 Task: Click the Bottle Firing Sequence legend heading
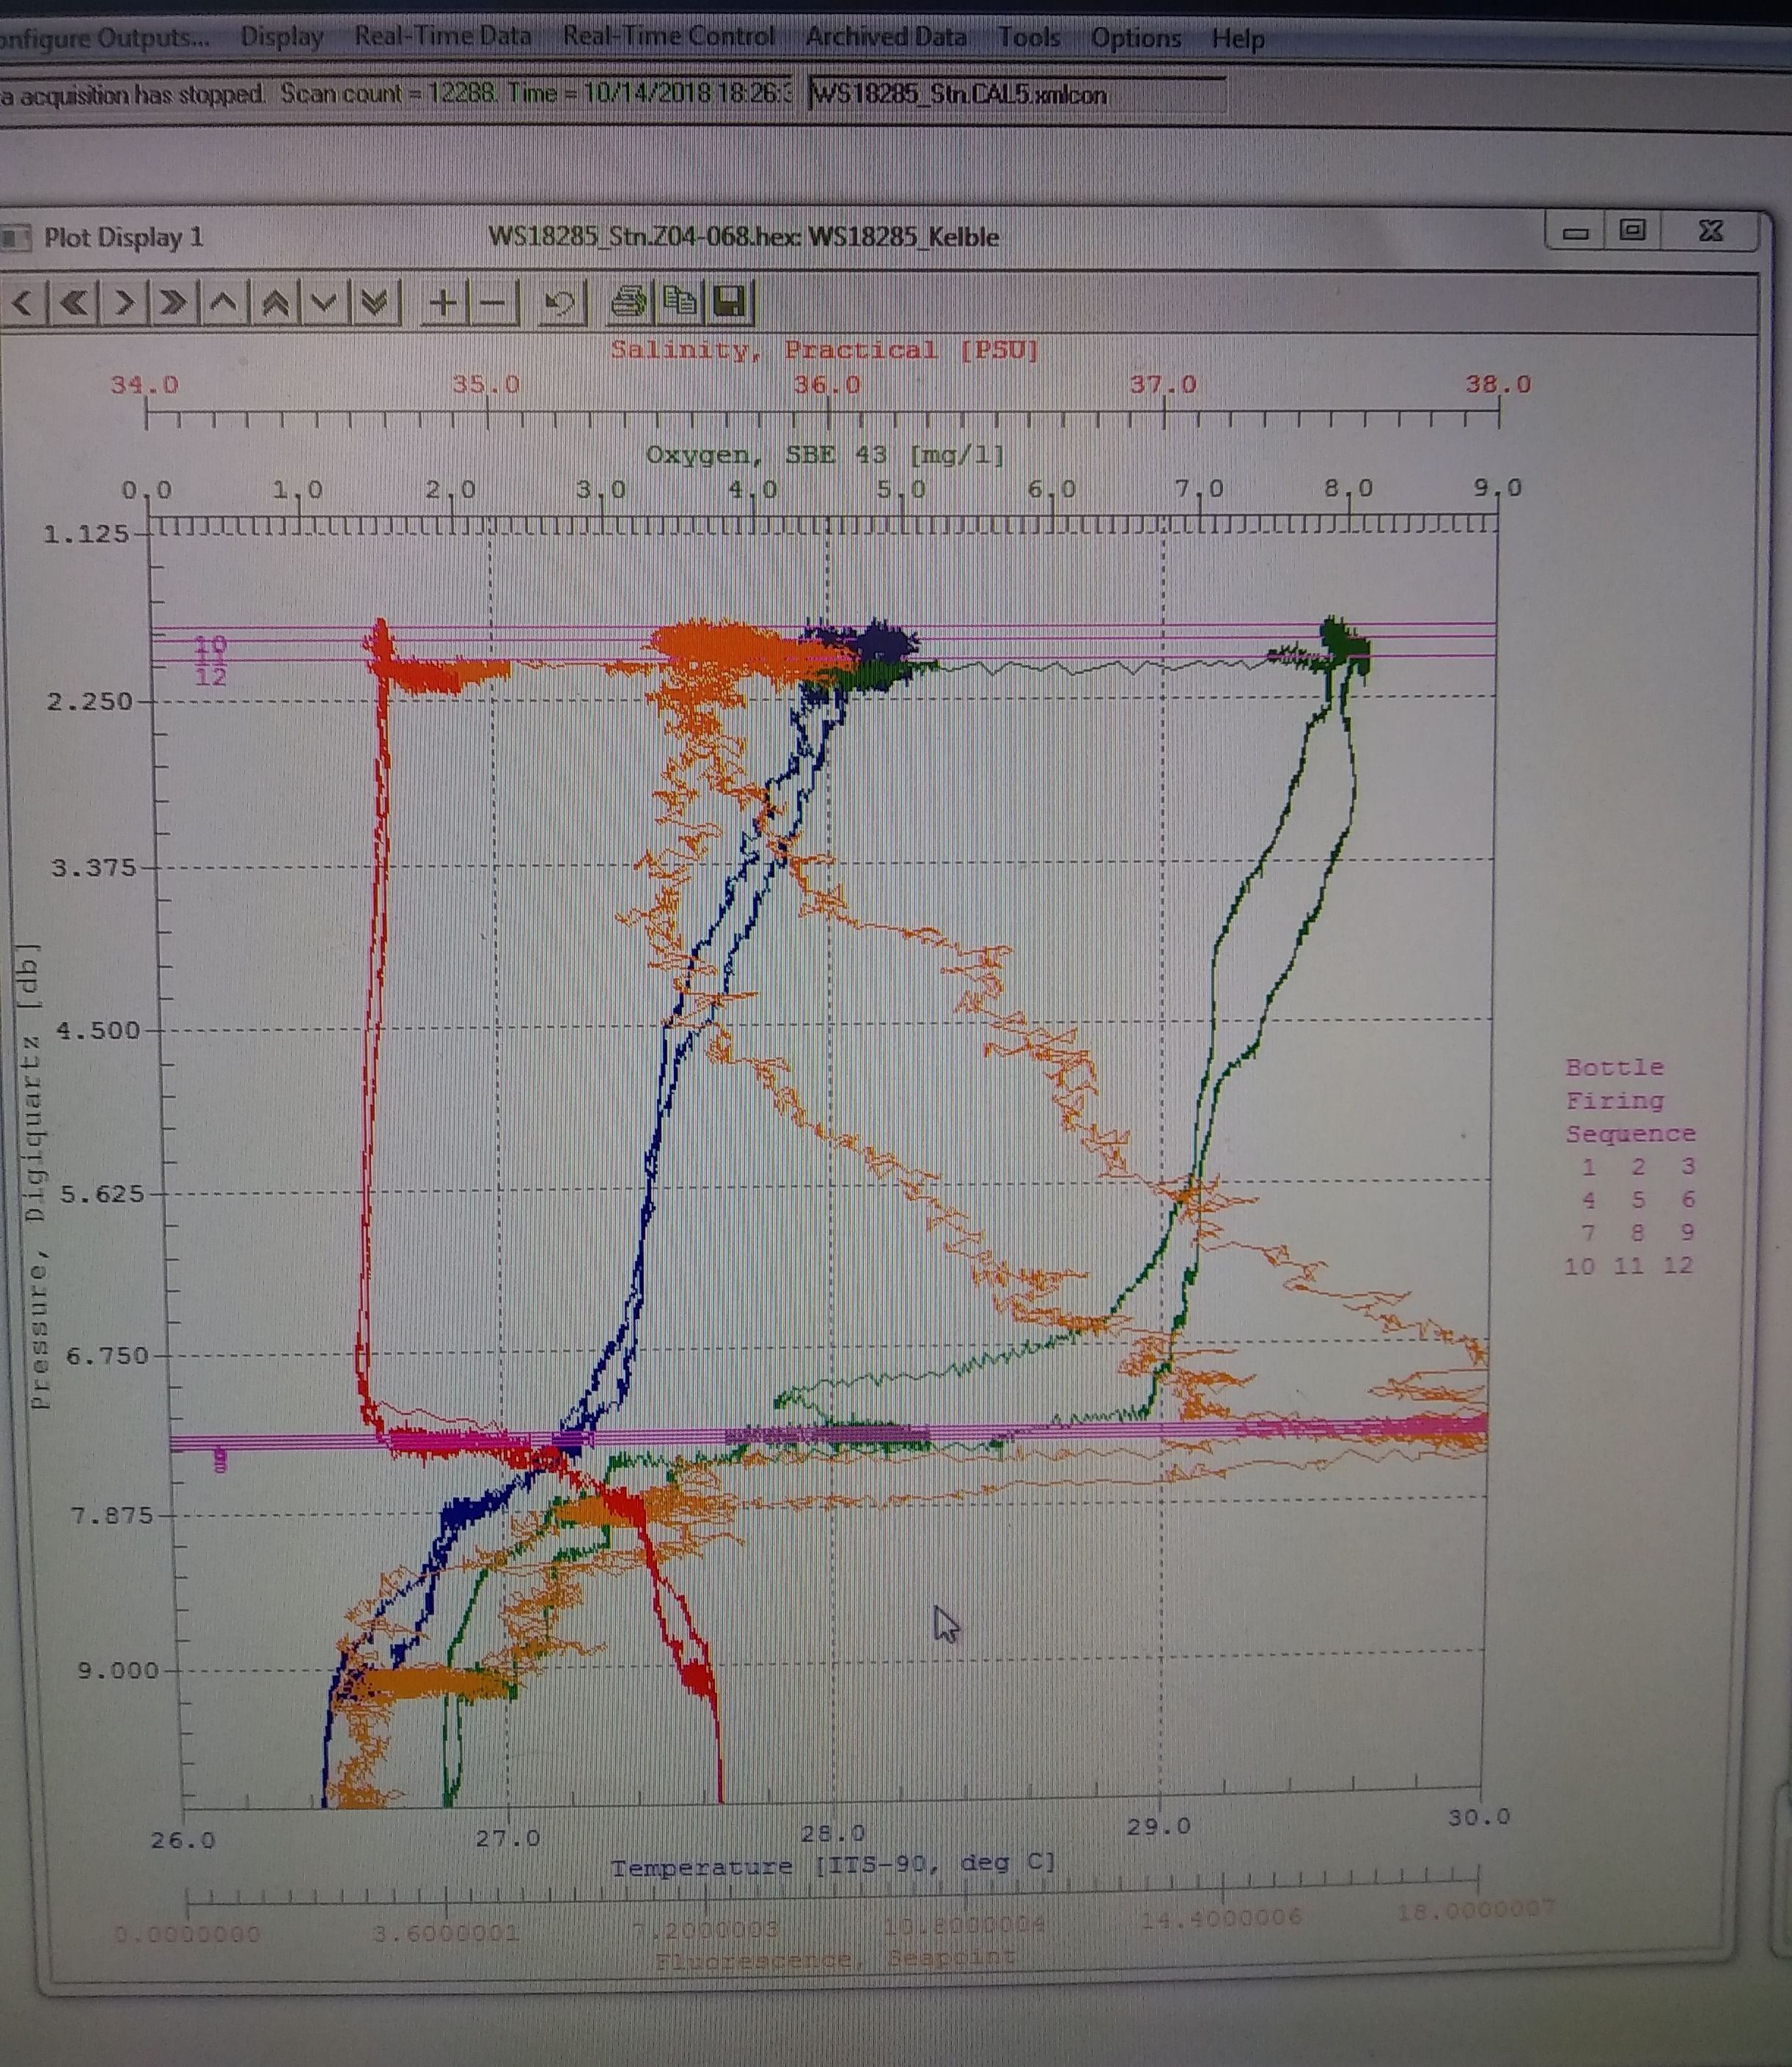tap(1630, 1100)
